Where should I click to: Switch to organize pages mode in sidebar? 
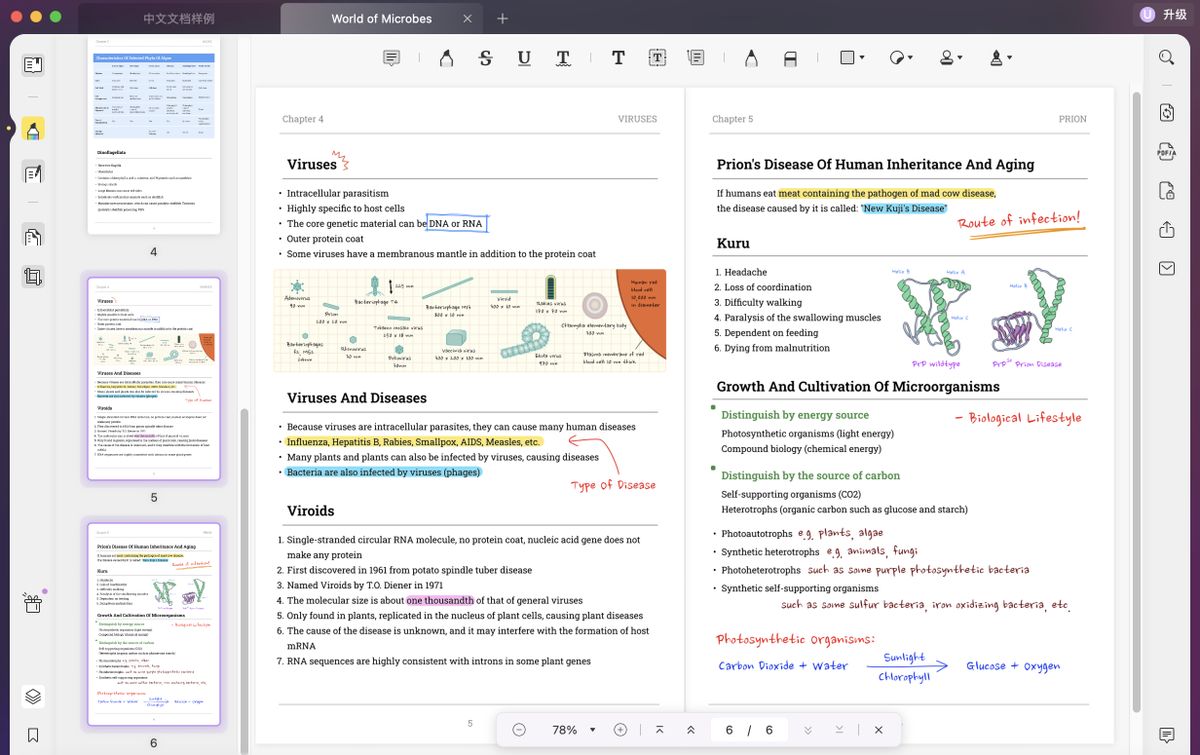(x=33, y=237)
